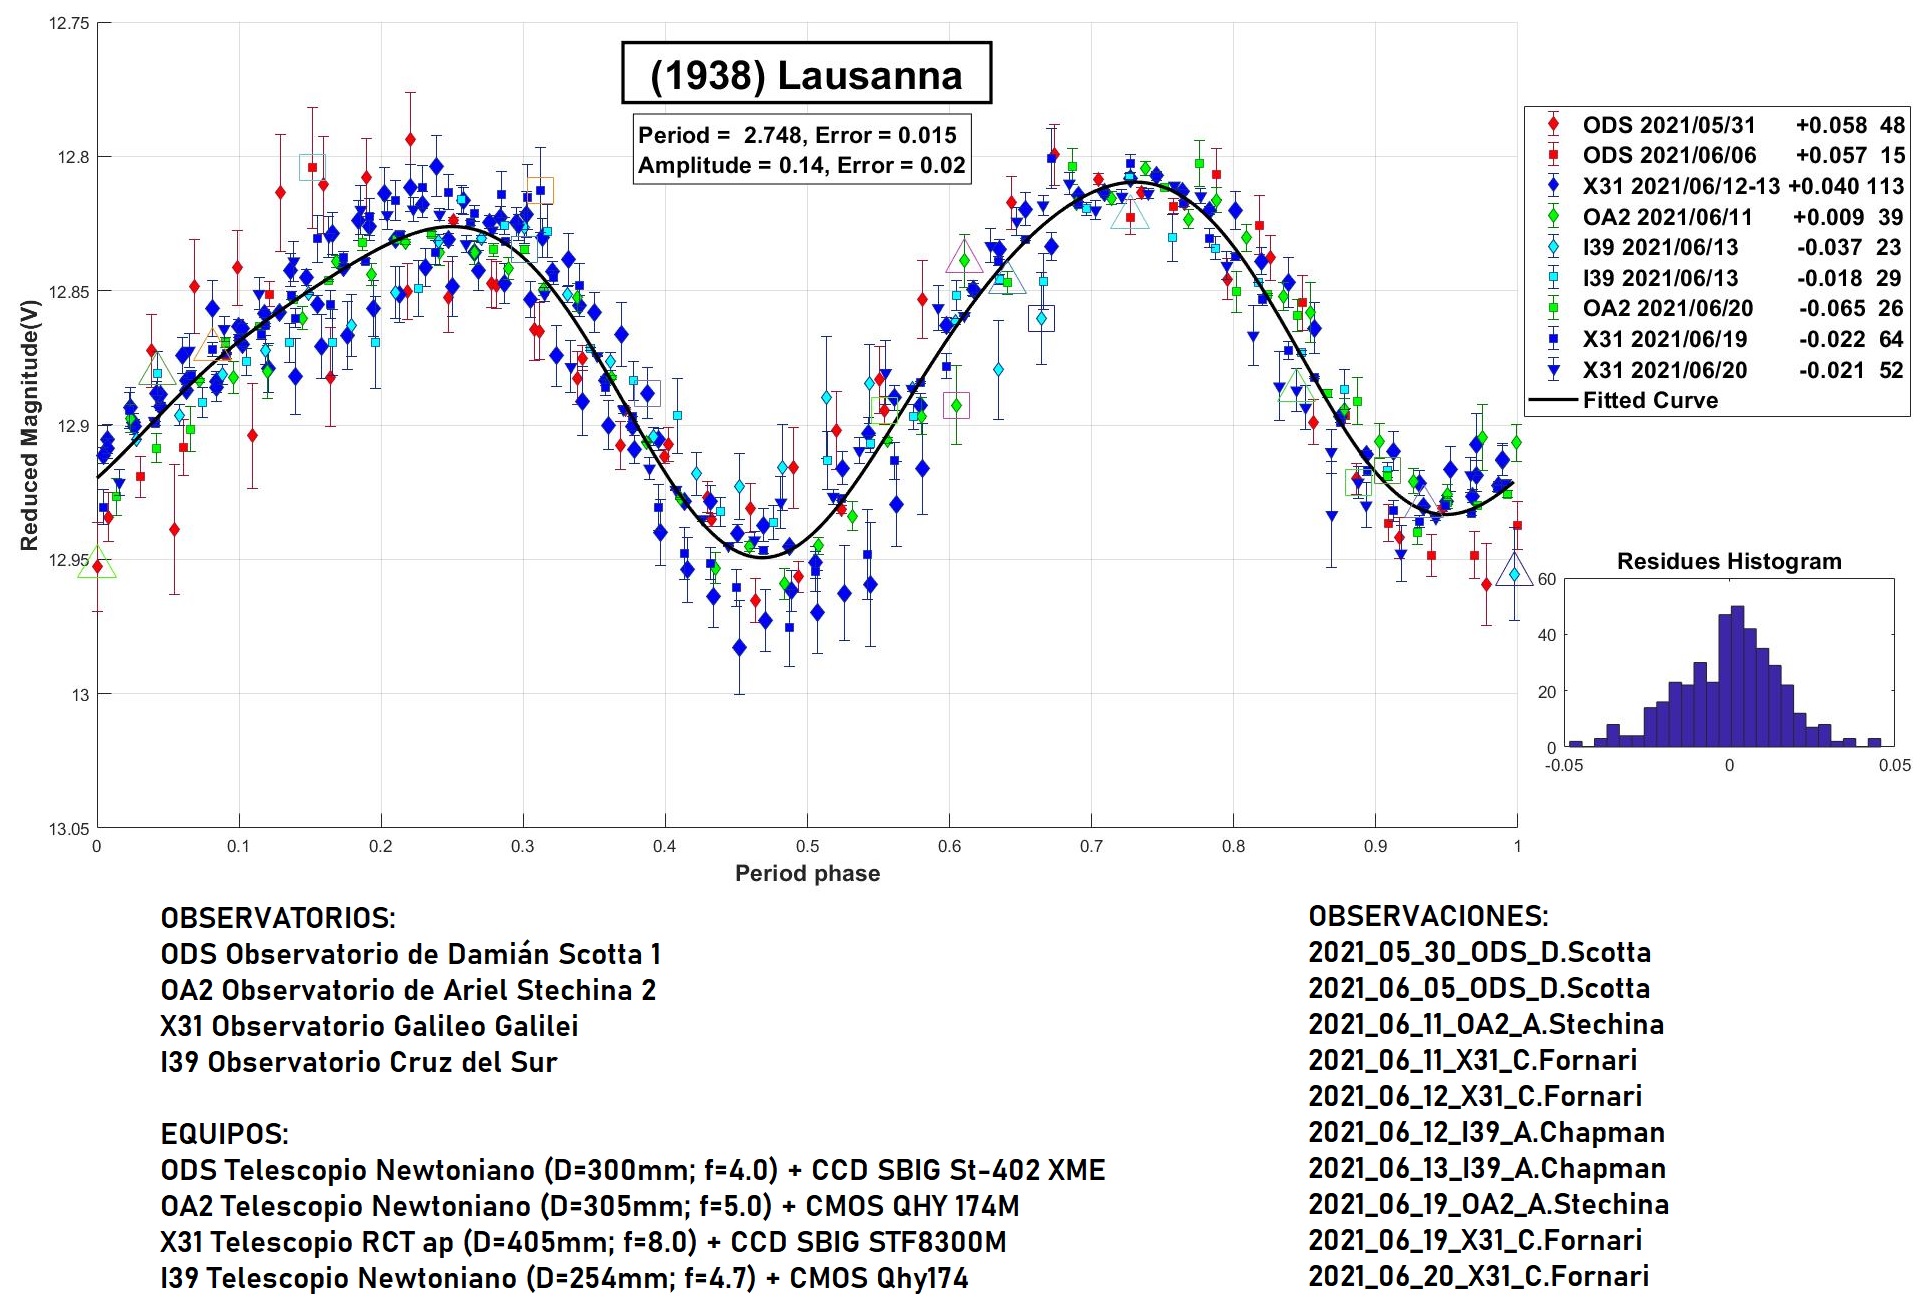This screenshot has height=1315, width=1927.
Task: Click the 'Reduced Magnitude(V)' y-axis label
Action: pos(30,425)
